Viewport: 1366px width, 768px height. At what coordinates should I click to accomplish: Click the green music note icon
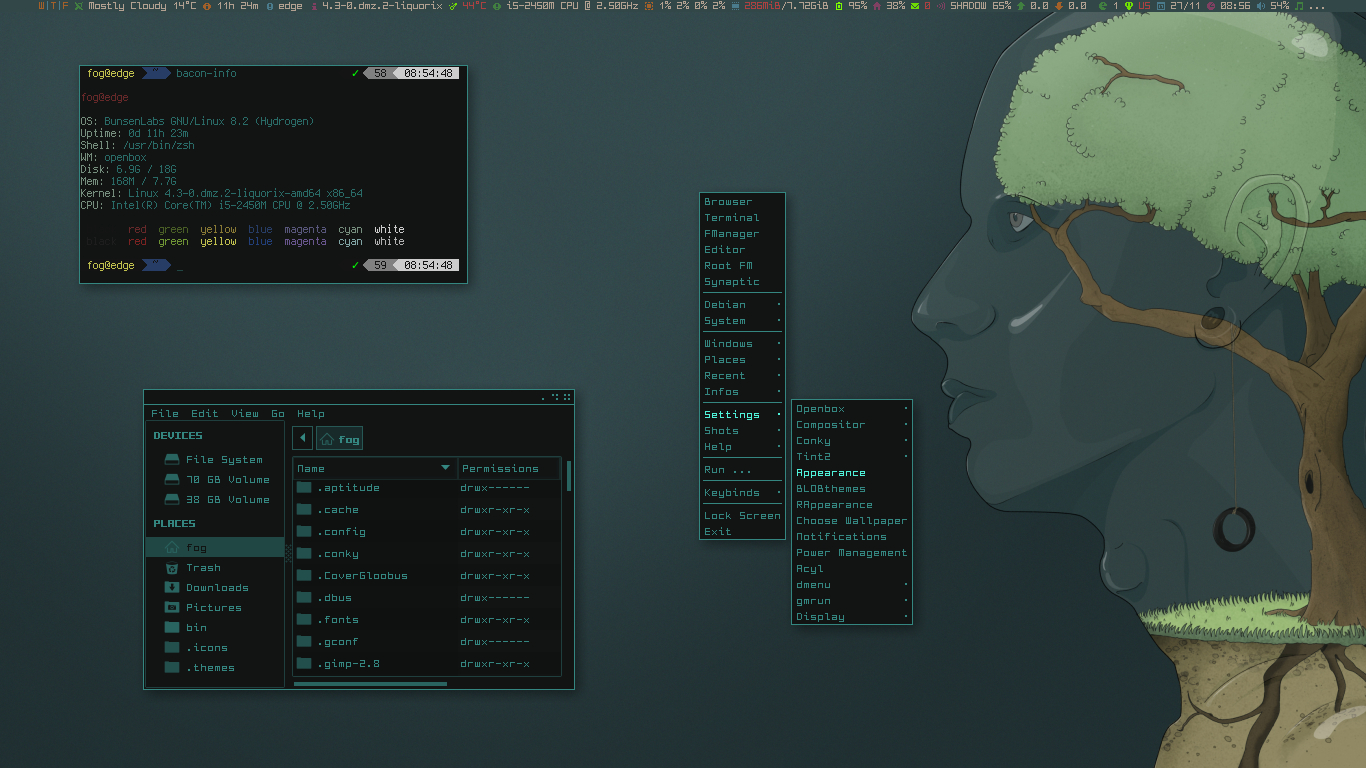1299,6
